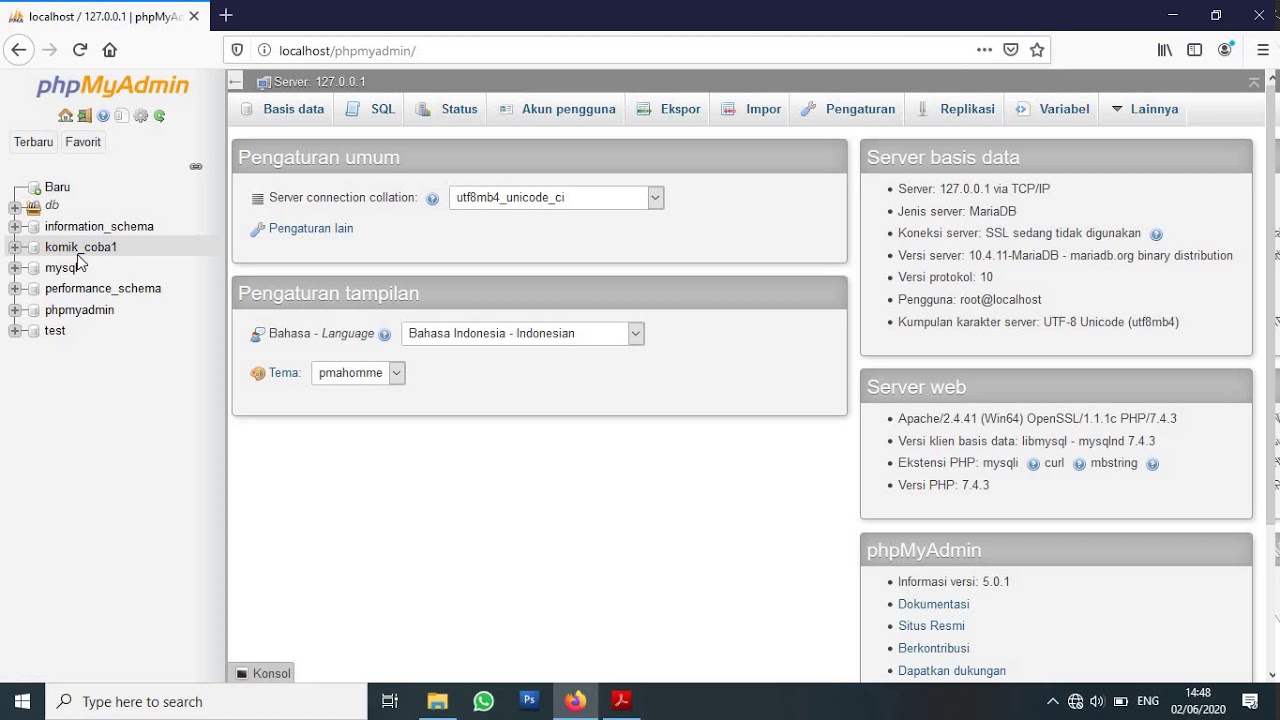Click Baru to create new database

[x=57, y=187]
